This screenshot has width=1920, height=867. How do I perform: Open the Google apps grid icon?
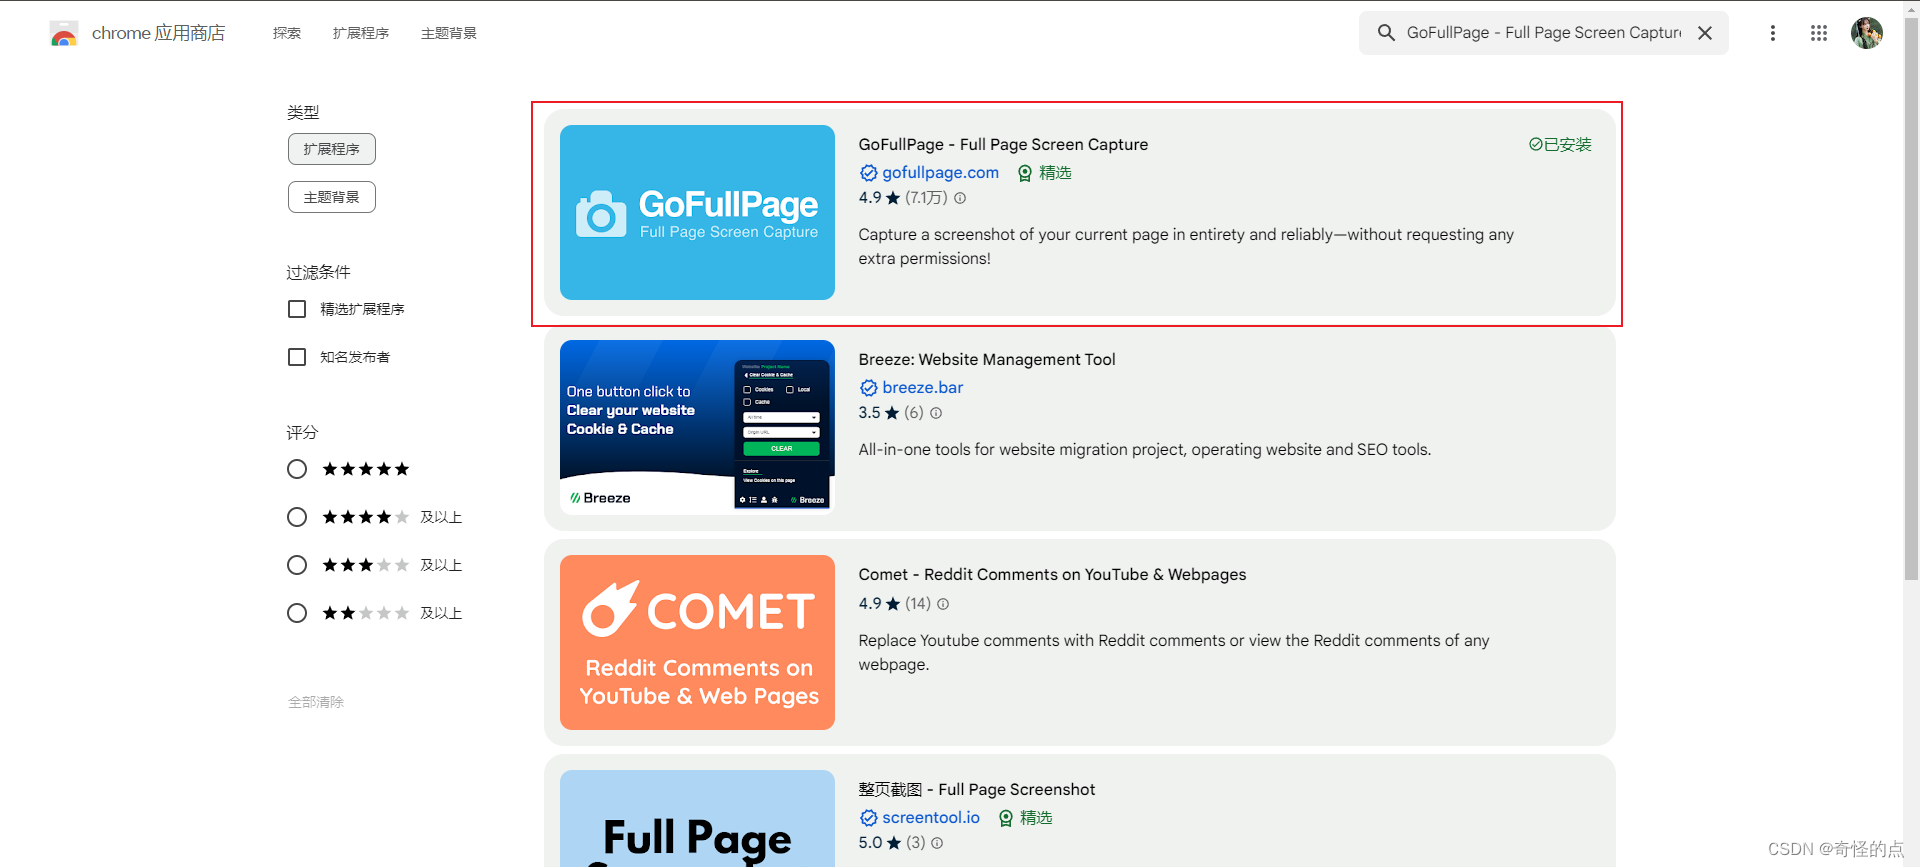1819,33
